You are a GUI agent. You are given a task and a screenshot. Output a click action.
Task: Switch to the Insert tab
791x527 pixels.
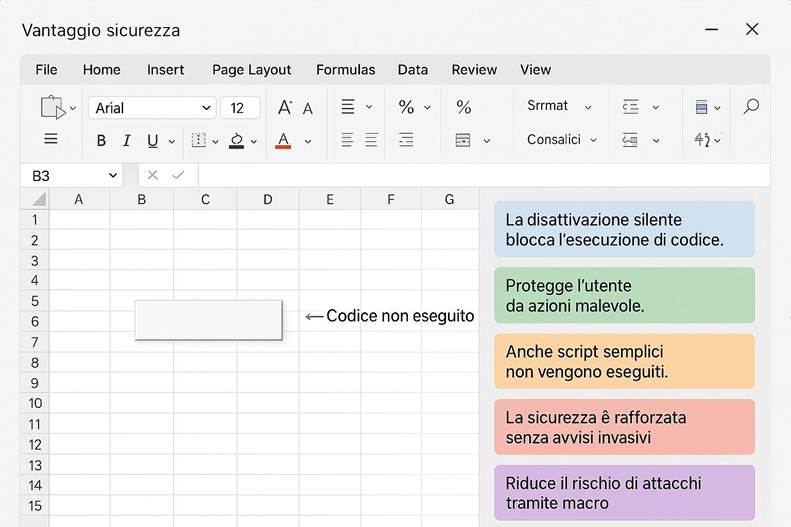[165, 70]
